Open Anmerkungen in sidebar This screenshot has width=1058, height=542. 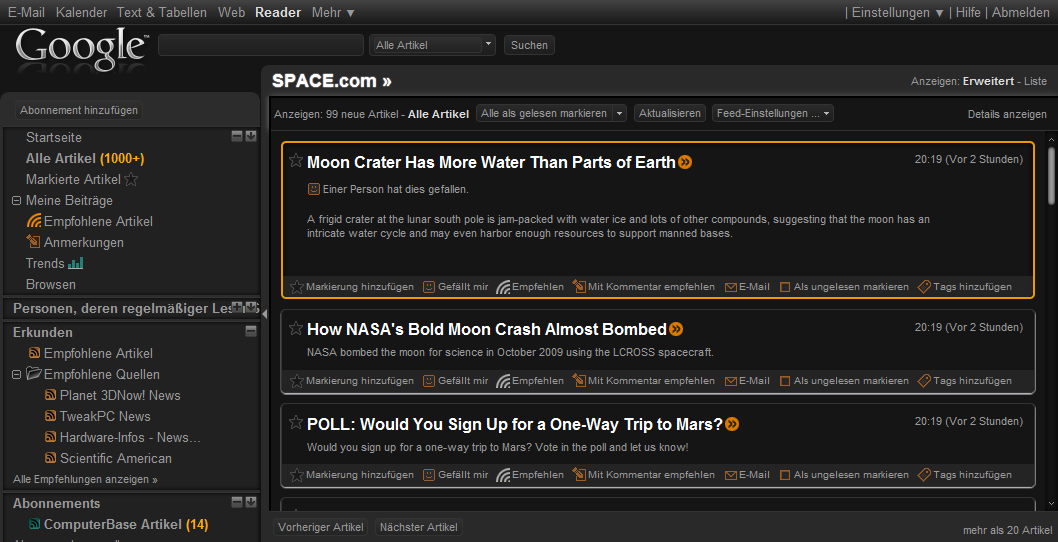pyautogui.click(x=75, y=242)
